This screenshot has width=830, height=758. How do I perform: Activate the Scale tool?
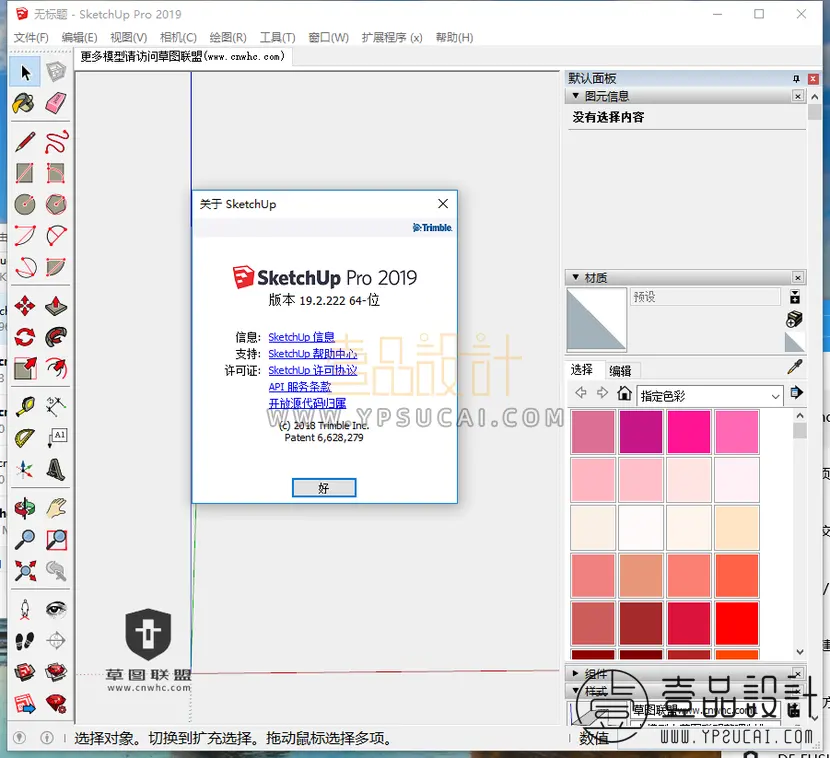coord(25,368)
